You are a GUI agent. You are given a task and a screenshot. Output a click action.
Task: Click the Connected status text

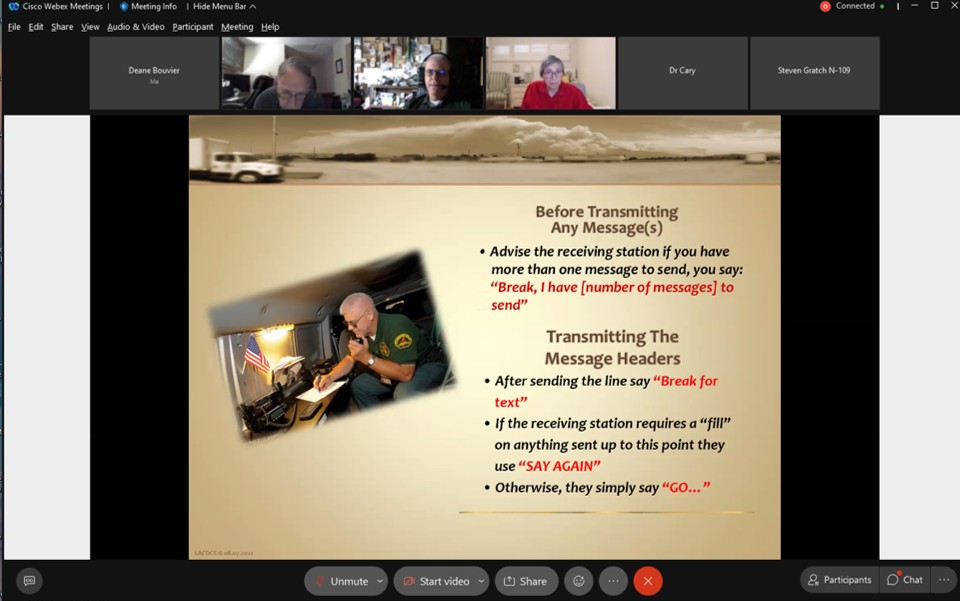pyautogui.click(x=855, y=6)
